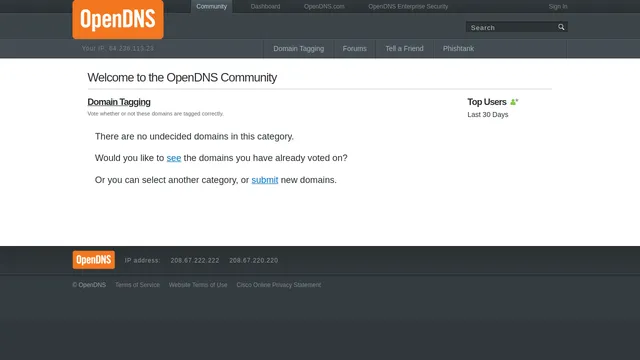The height and width of the screenshot is (360, 640).
Task: Click the 'see' link for voted domains
Action: click(174, 158)
